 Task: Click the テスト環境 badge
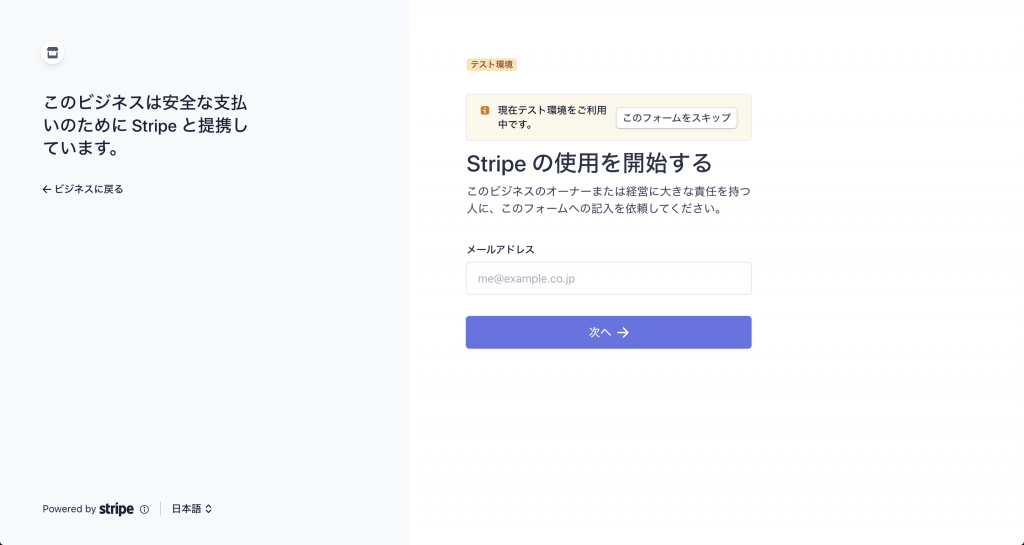[491, 65]
